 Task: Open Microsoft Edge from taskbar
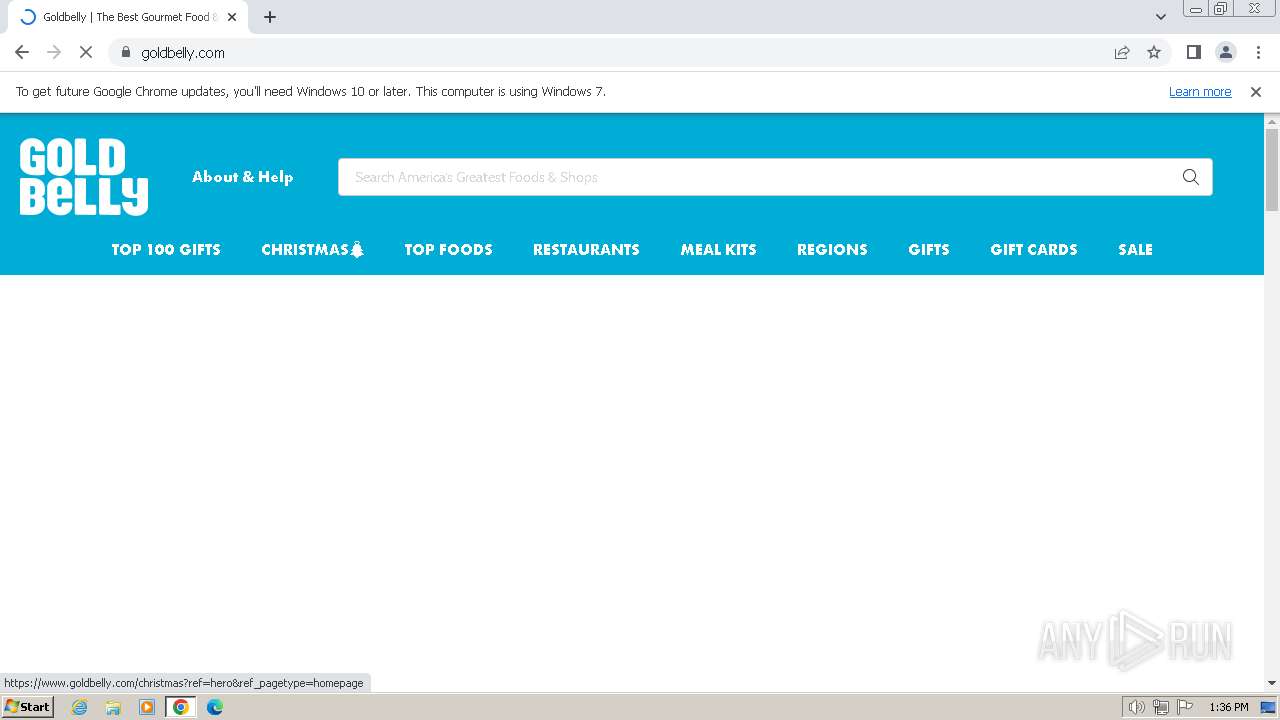[x=215, y=707]
